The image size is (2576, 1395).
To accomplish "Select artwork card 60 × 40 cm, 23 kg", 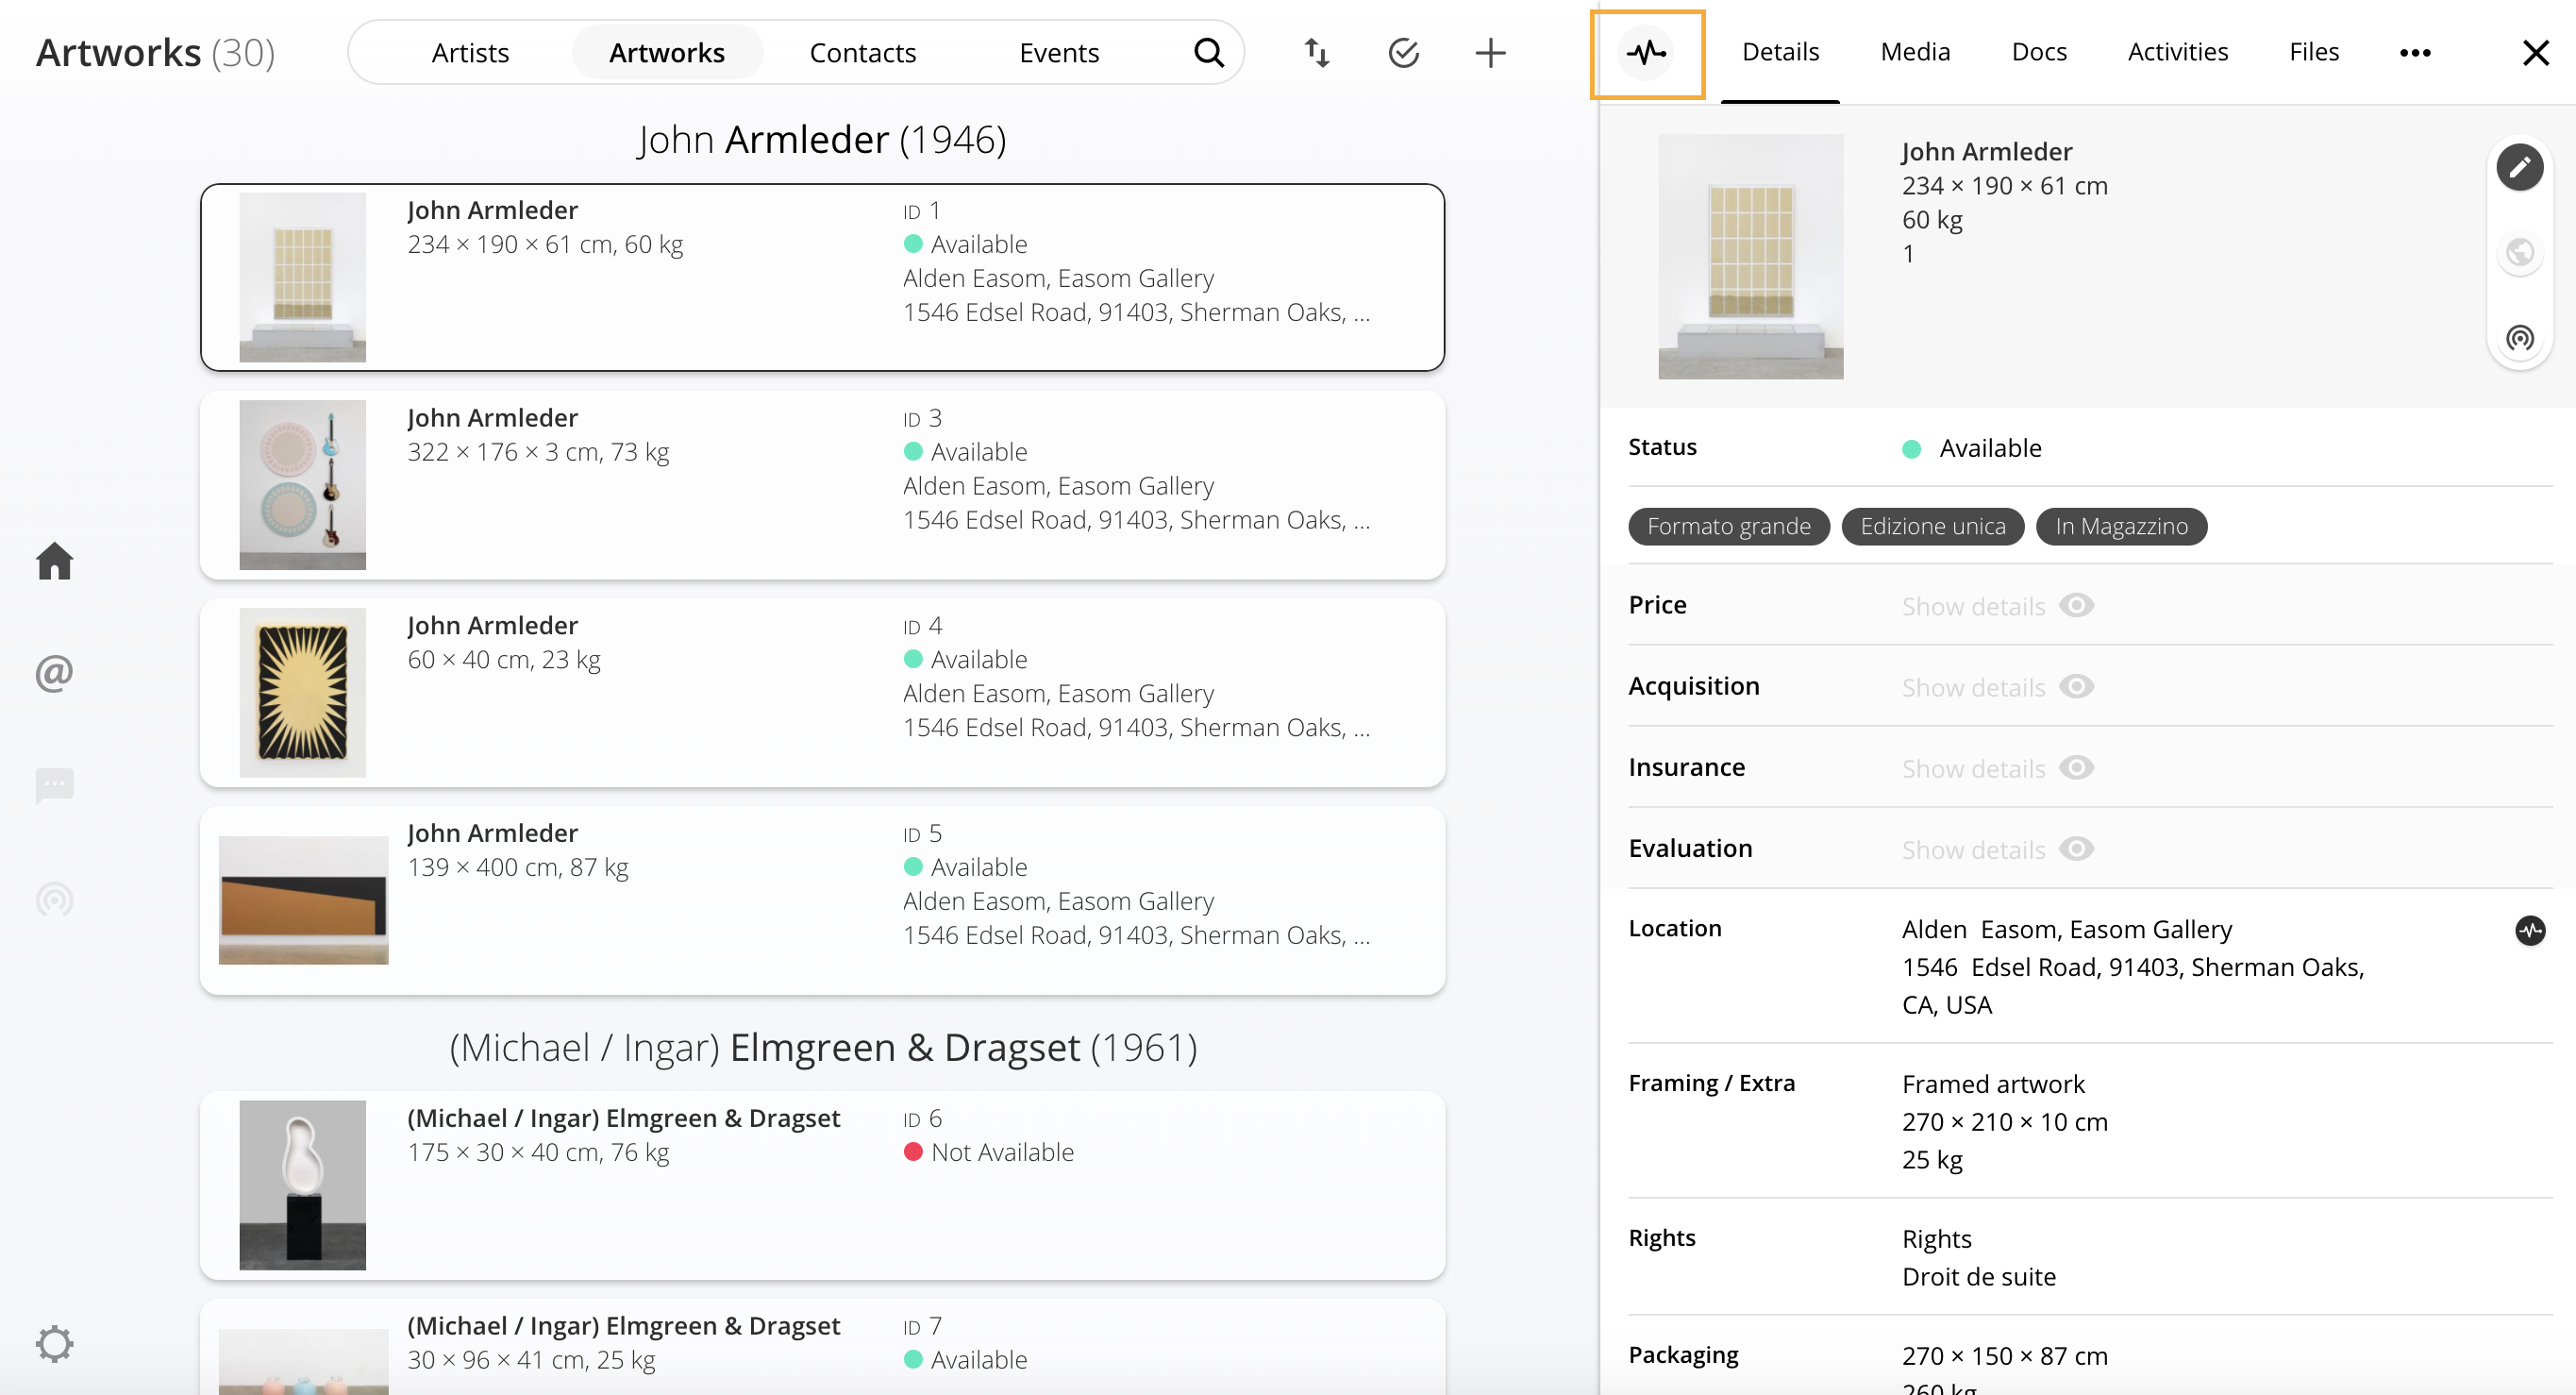I will [x=822, y=693].
